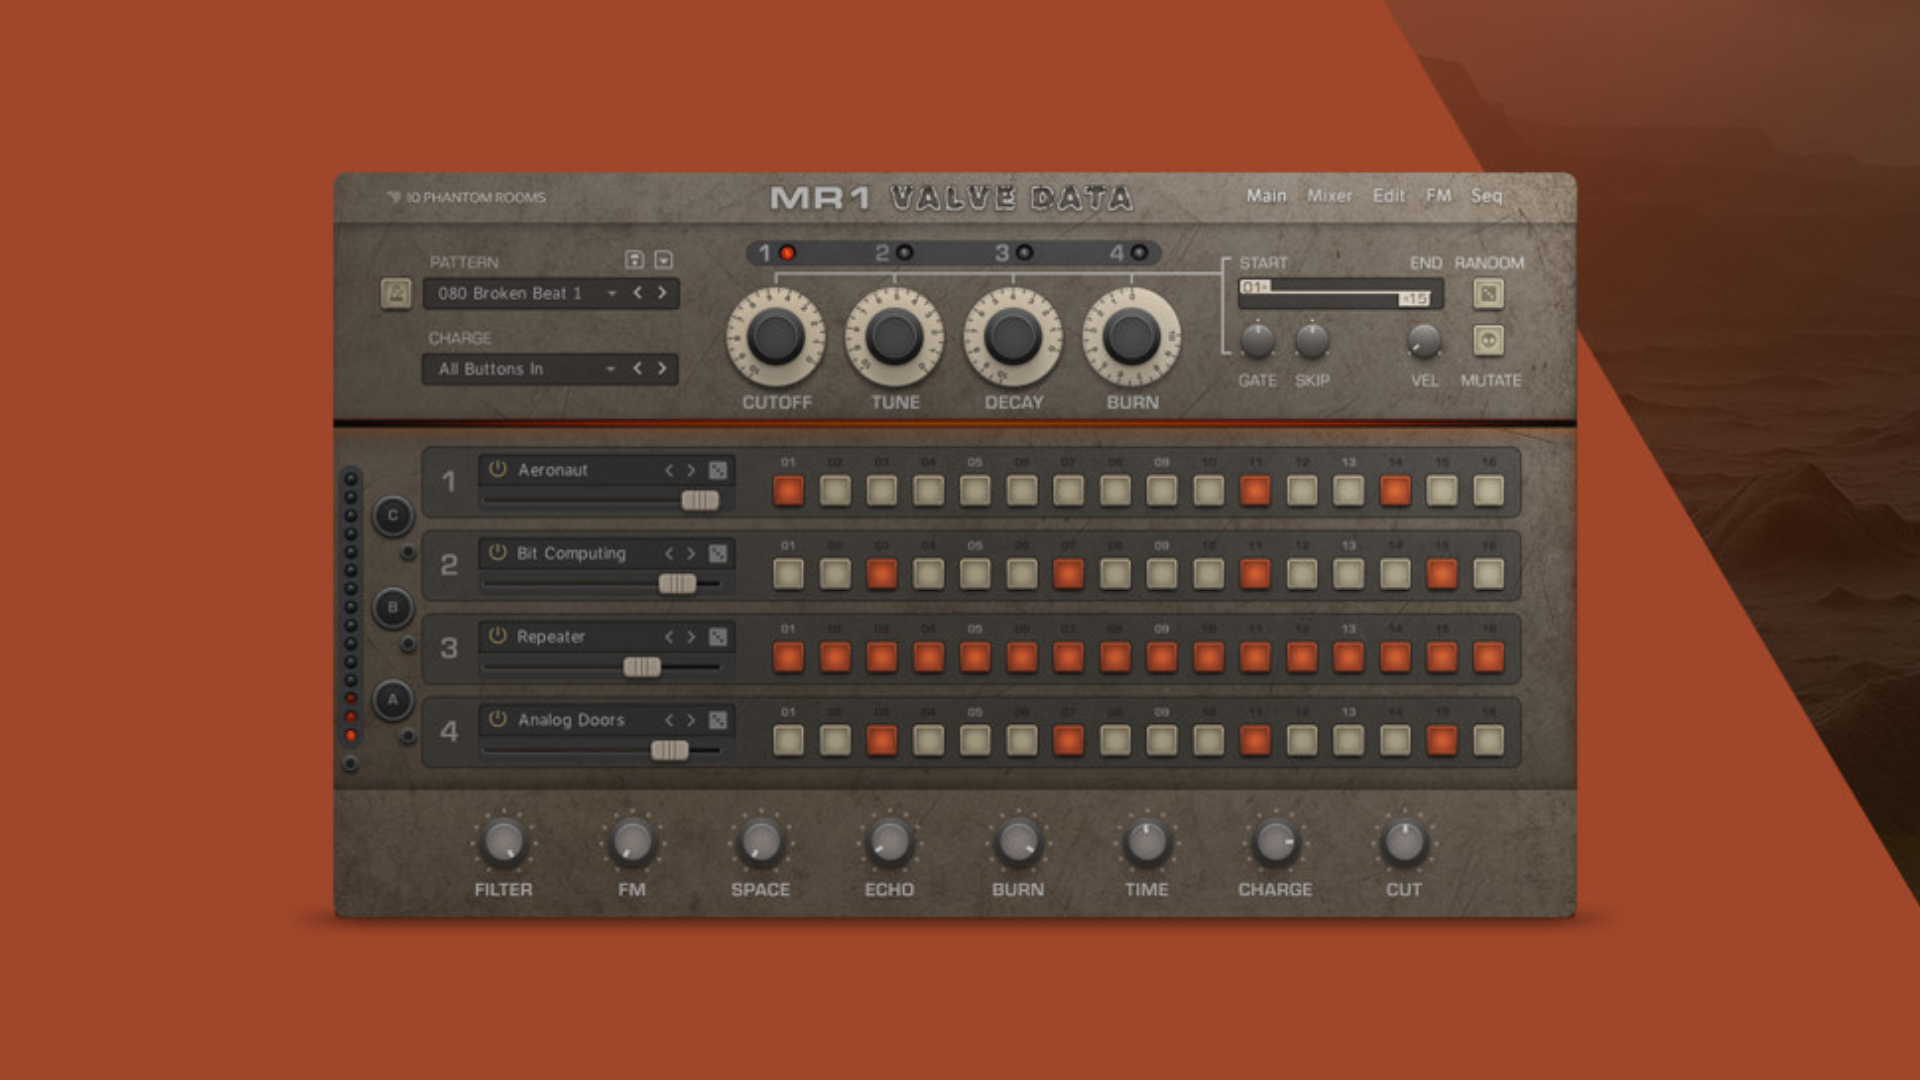Toggle power for Analog Doors track

[x=497, y=719]
